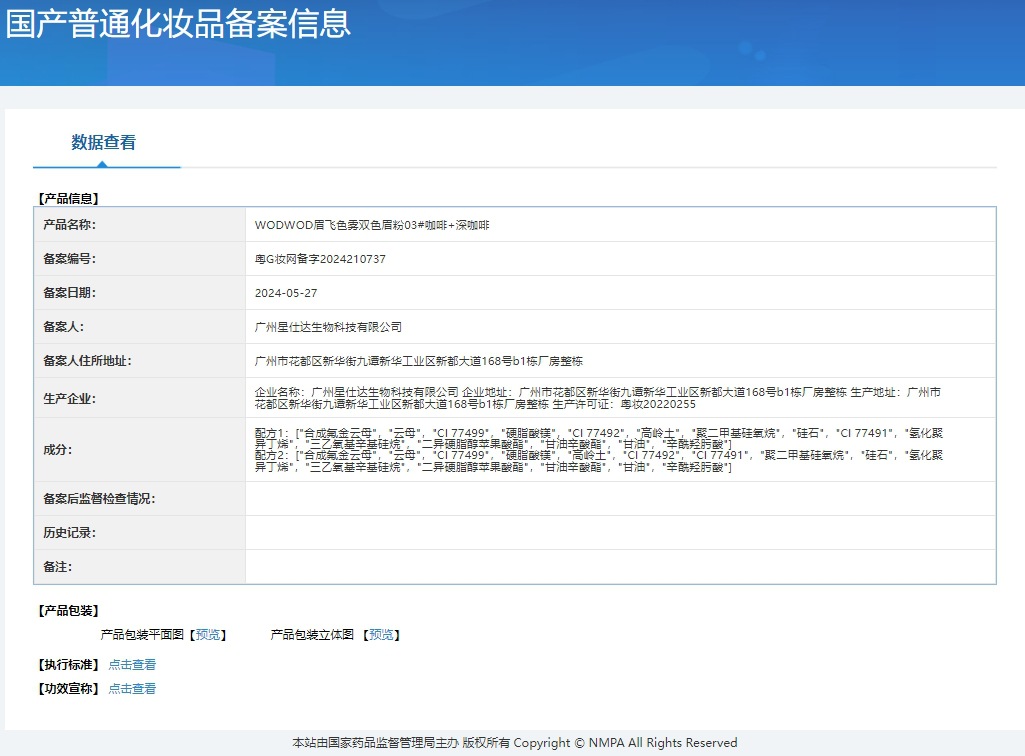The width and height of the screenshot is (1025, 756).
Task: Click the 备案人住所地址 label cell
Action: click(140, 361)
